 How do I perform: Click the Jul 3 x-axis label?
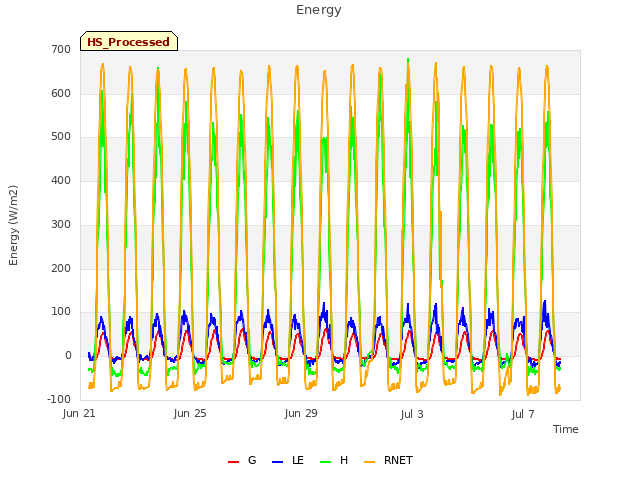(x=412, y=414)
